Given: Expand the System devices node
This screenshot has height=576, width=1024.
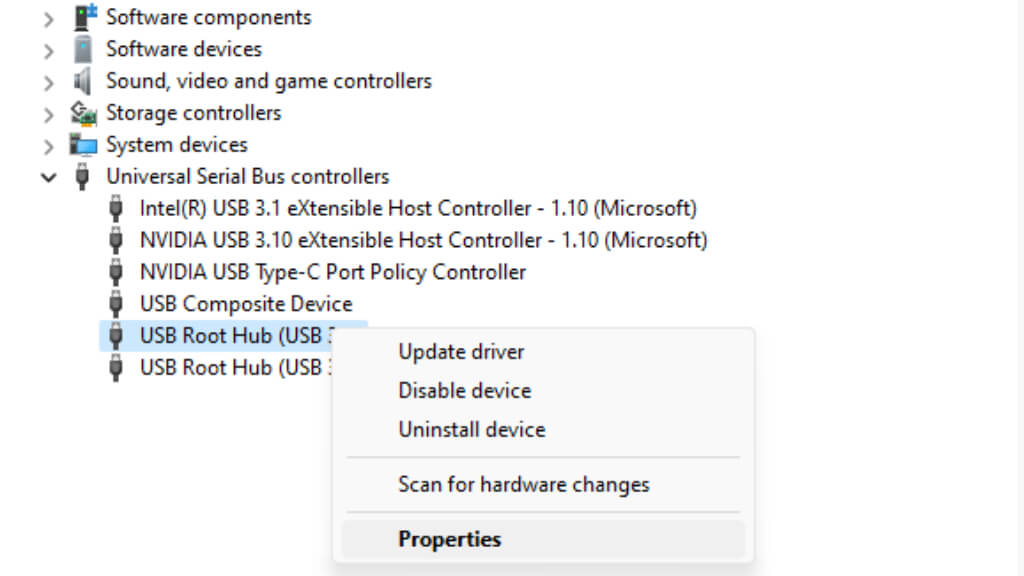Looking at the screenshot, I should (x=48, y=146).
